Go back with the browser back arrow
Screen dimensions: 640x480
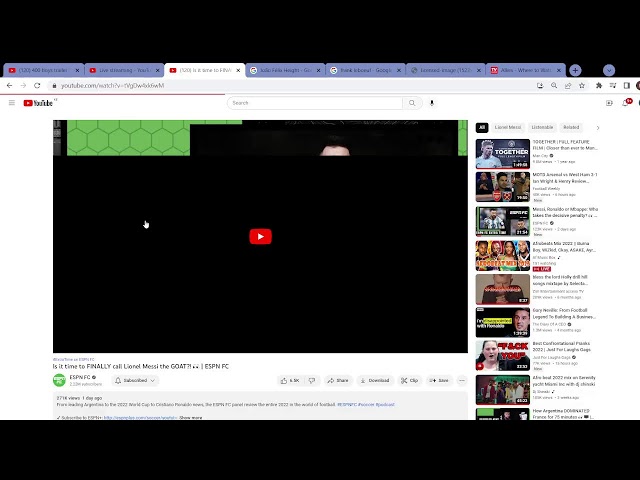pyautogui.click(x=9, y=85)
